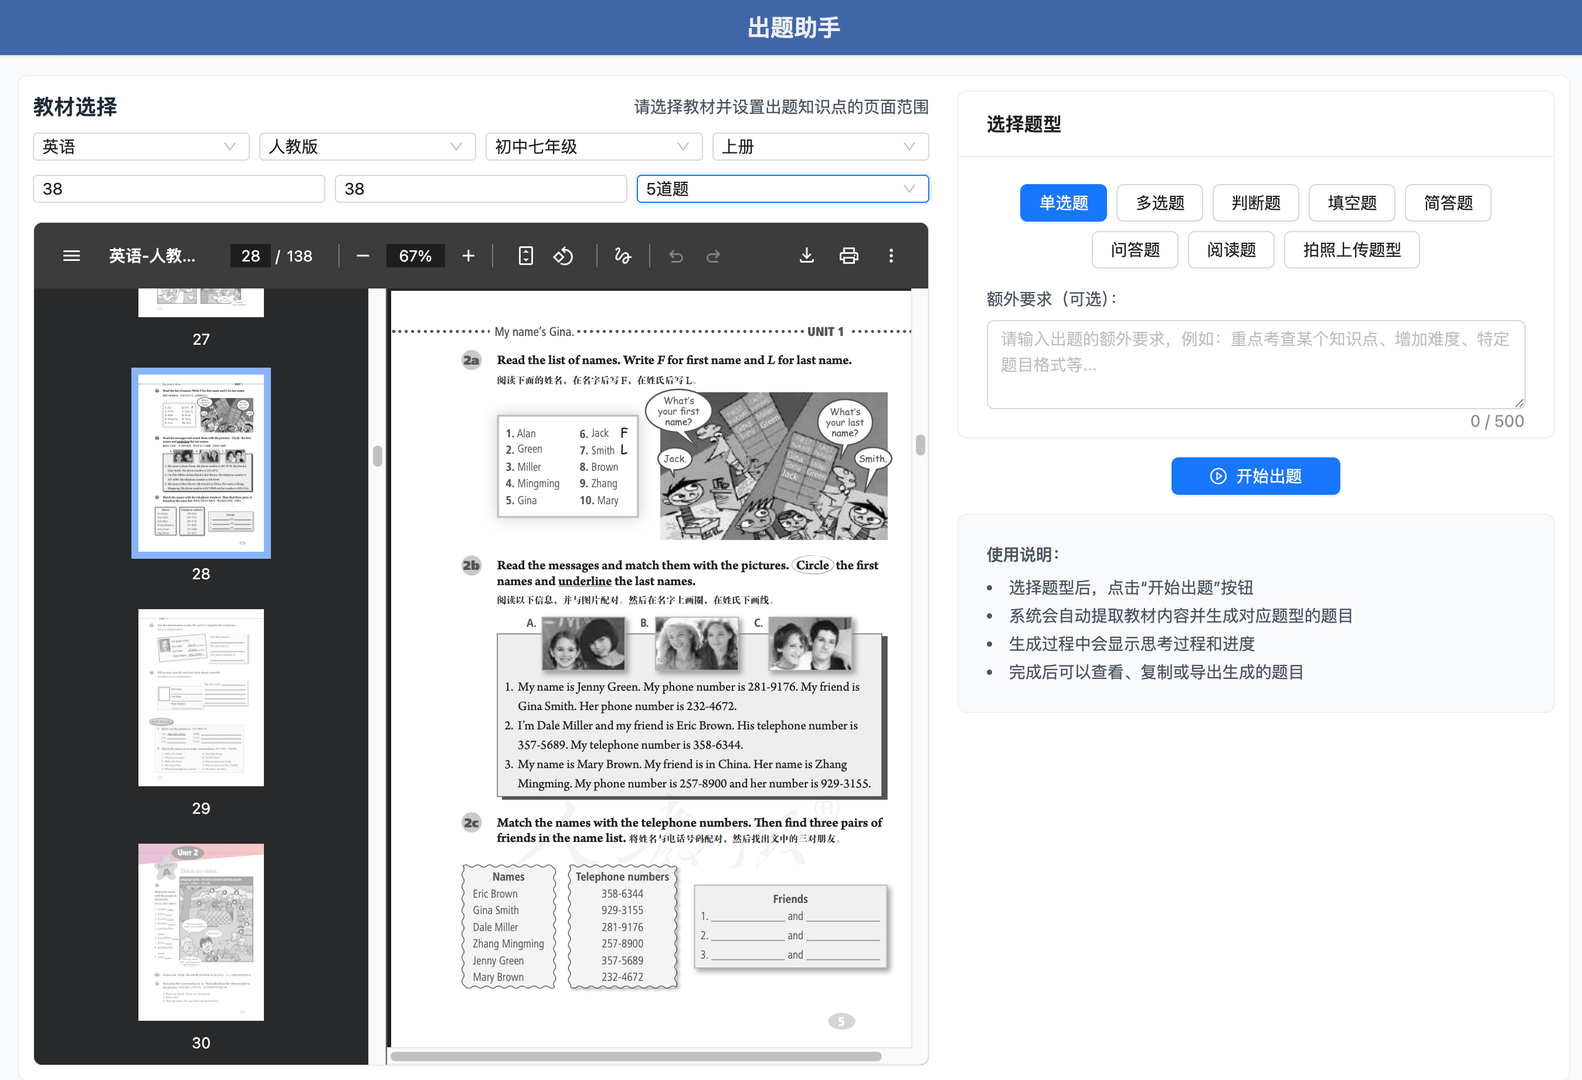
Task: Click the 出题助手 header title
Action: [x=794, y=27]
